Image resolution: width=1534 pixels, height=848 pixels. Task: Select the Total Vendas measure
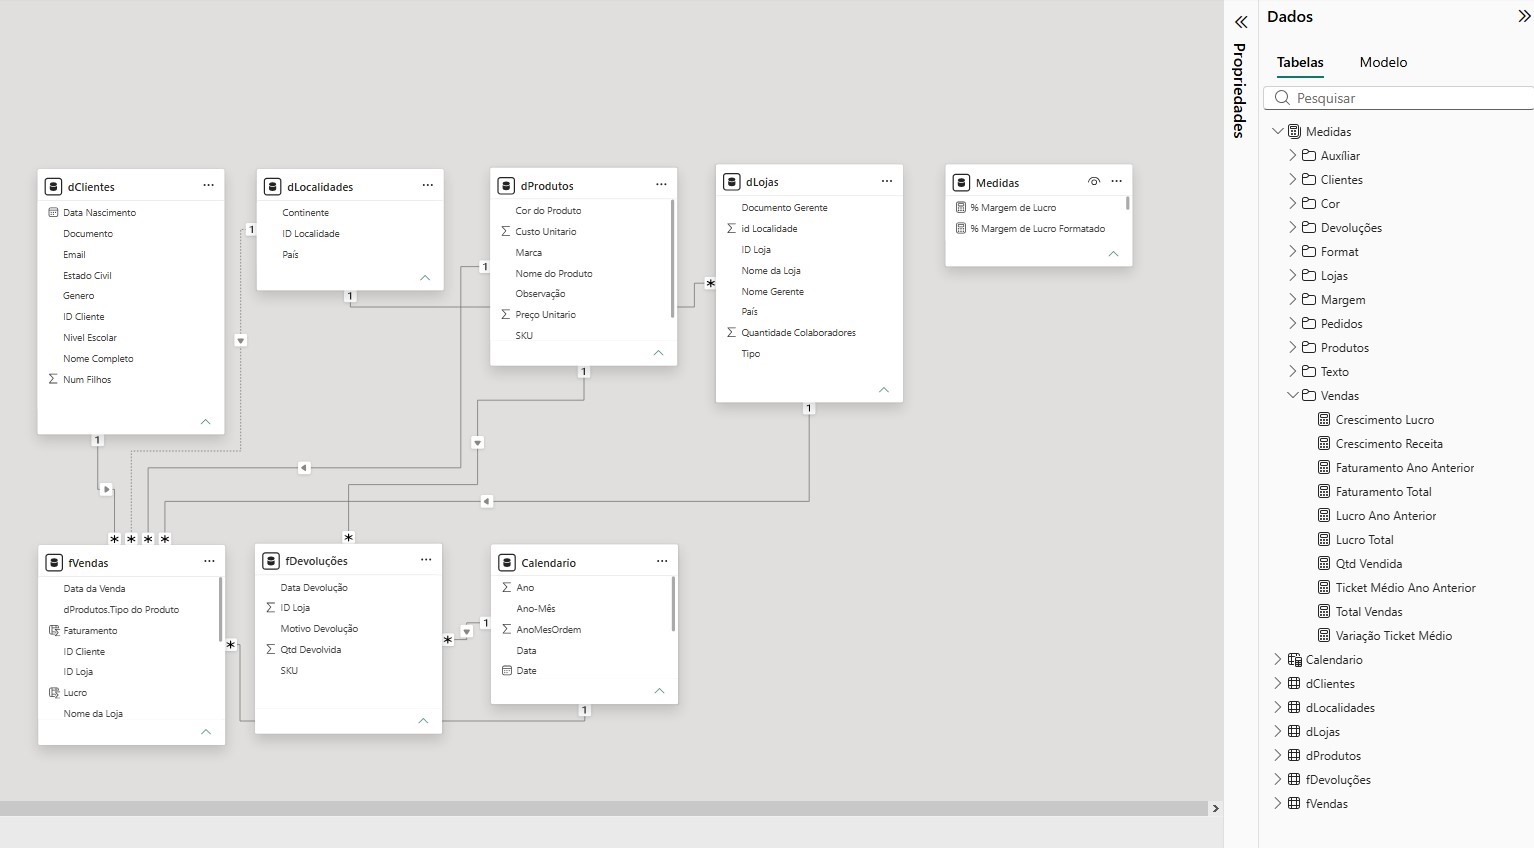(1369, 612)
